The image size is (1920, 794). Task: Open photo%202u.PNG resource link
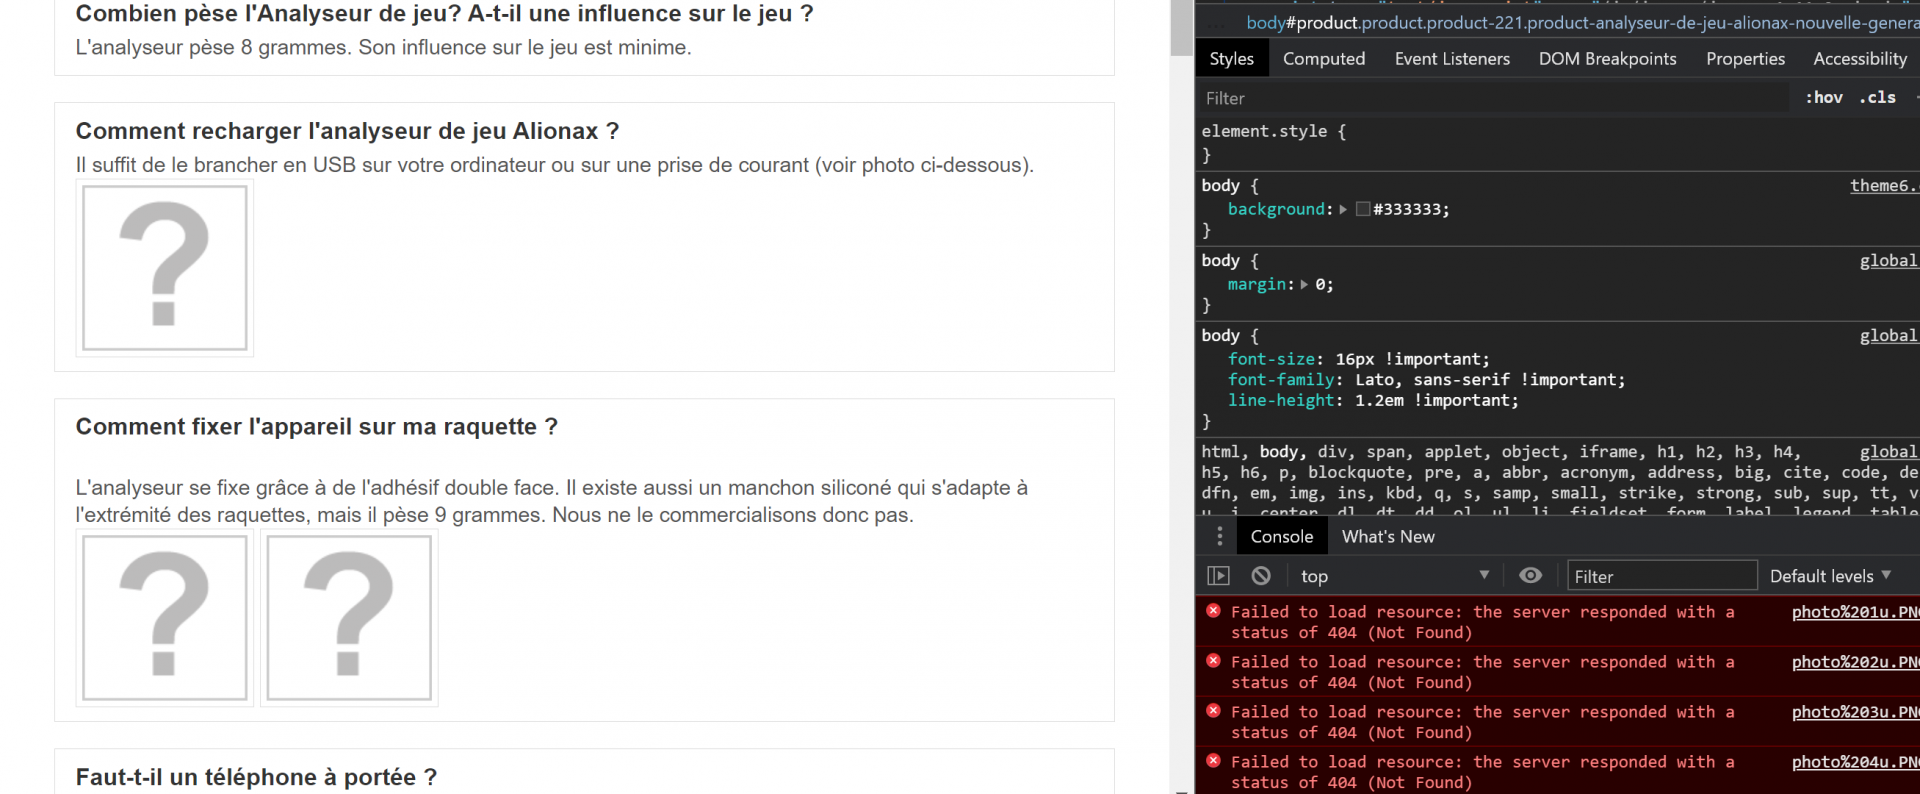tap(1855, 661)
